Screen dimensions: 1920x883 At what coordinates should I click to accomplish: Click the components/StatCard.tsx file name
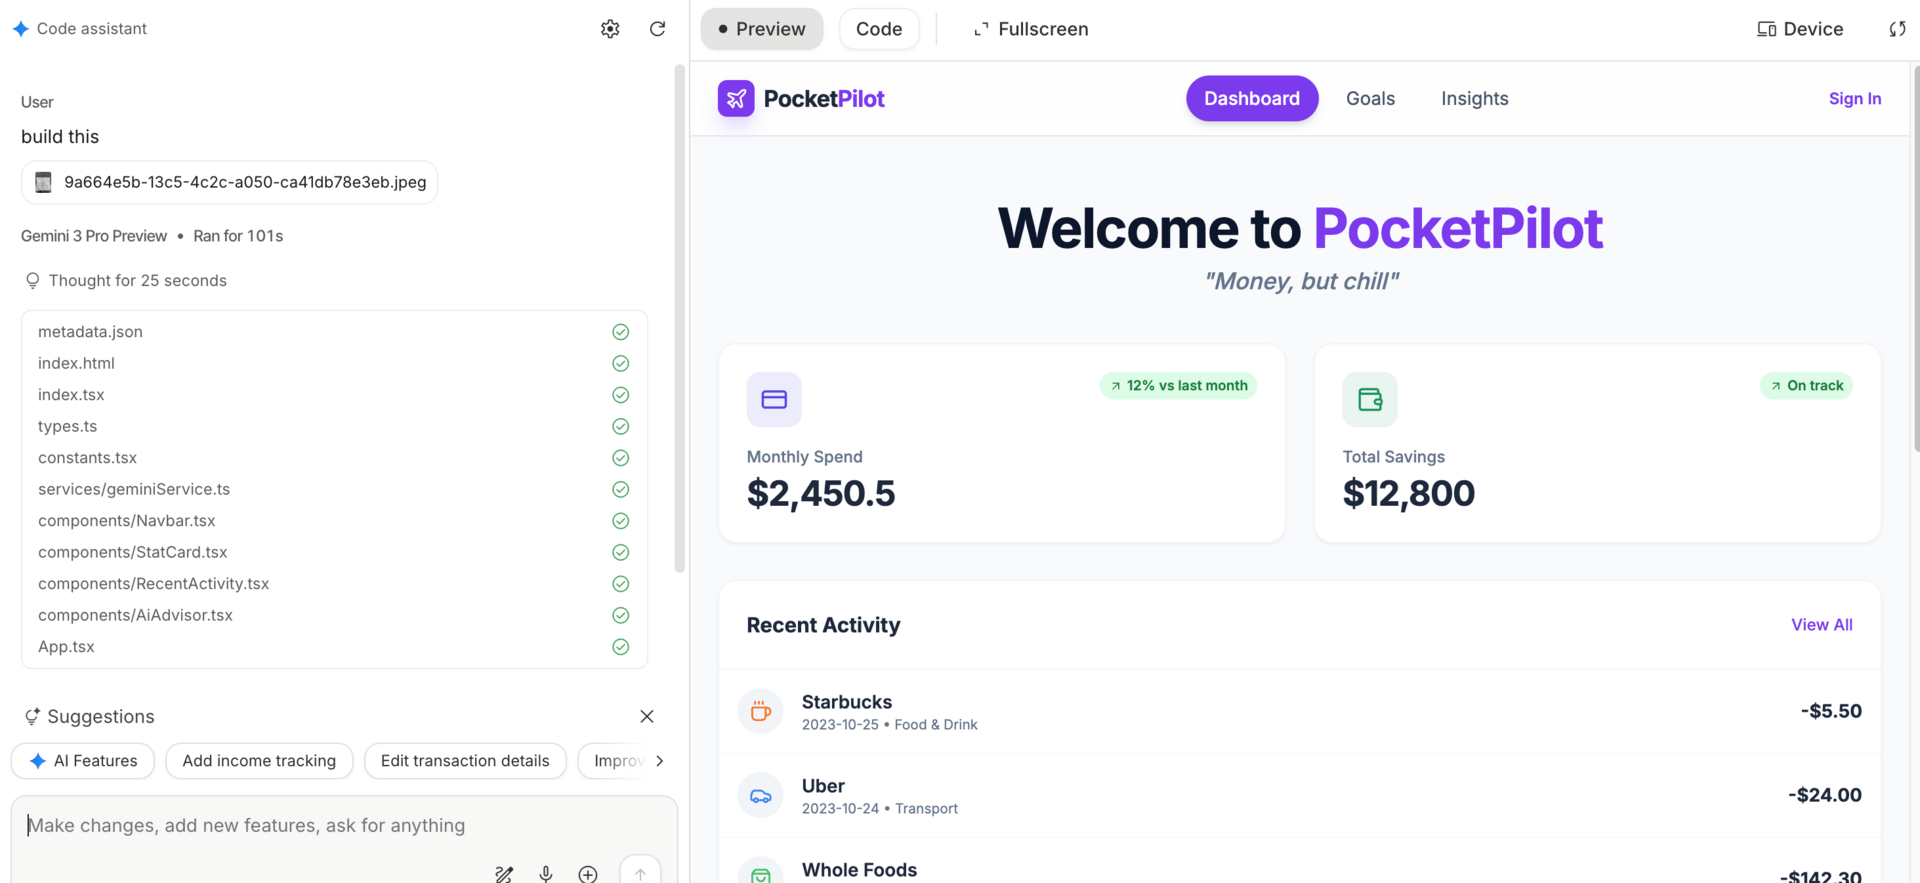coord(132,552)
